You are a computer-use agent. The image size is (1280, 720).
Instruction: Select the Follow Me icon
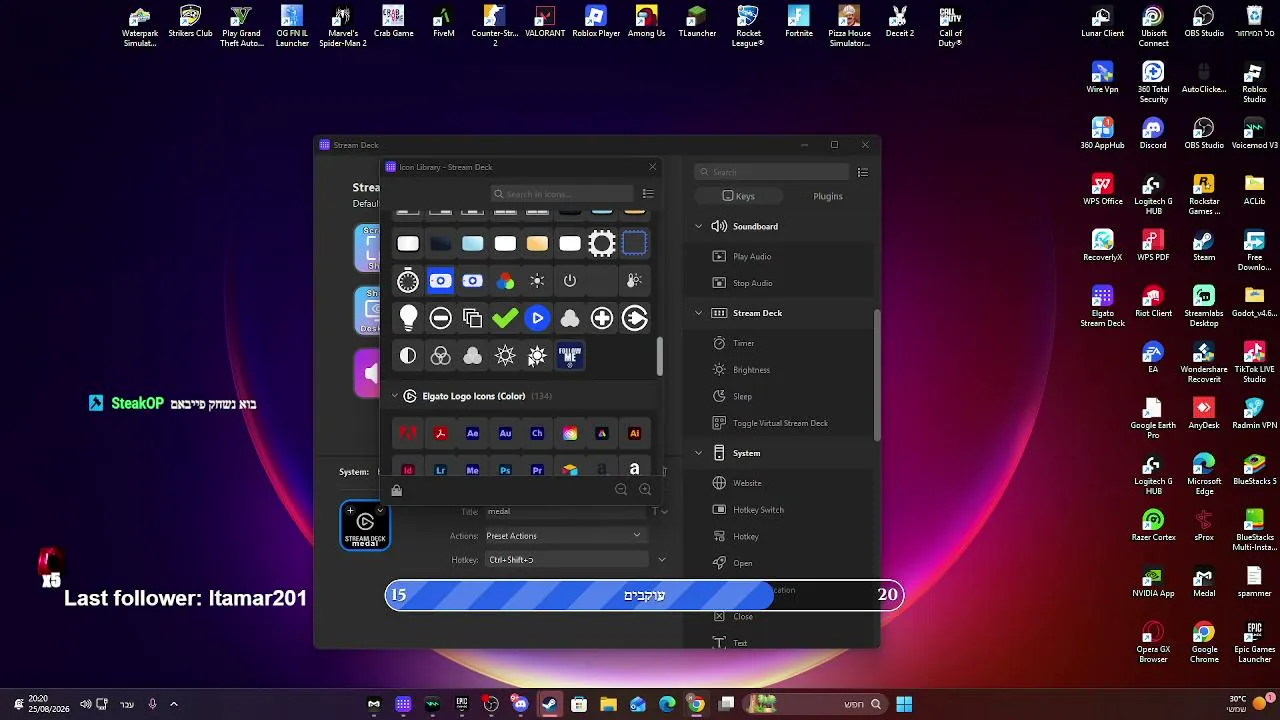[570, 355]
